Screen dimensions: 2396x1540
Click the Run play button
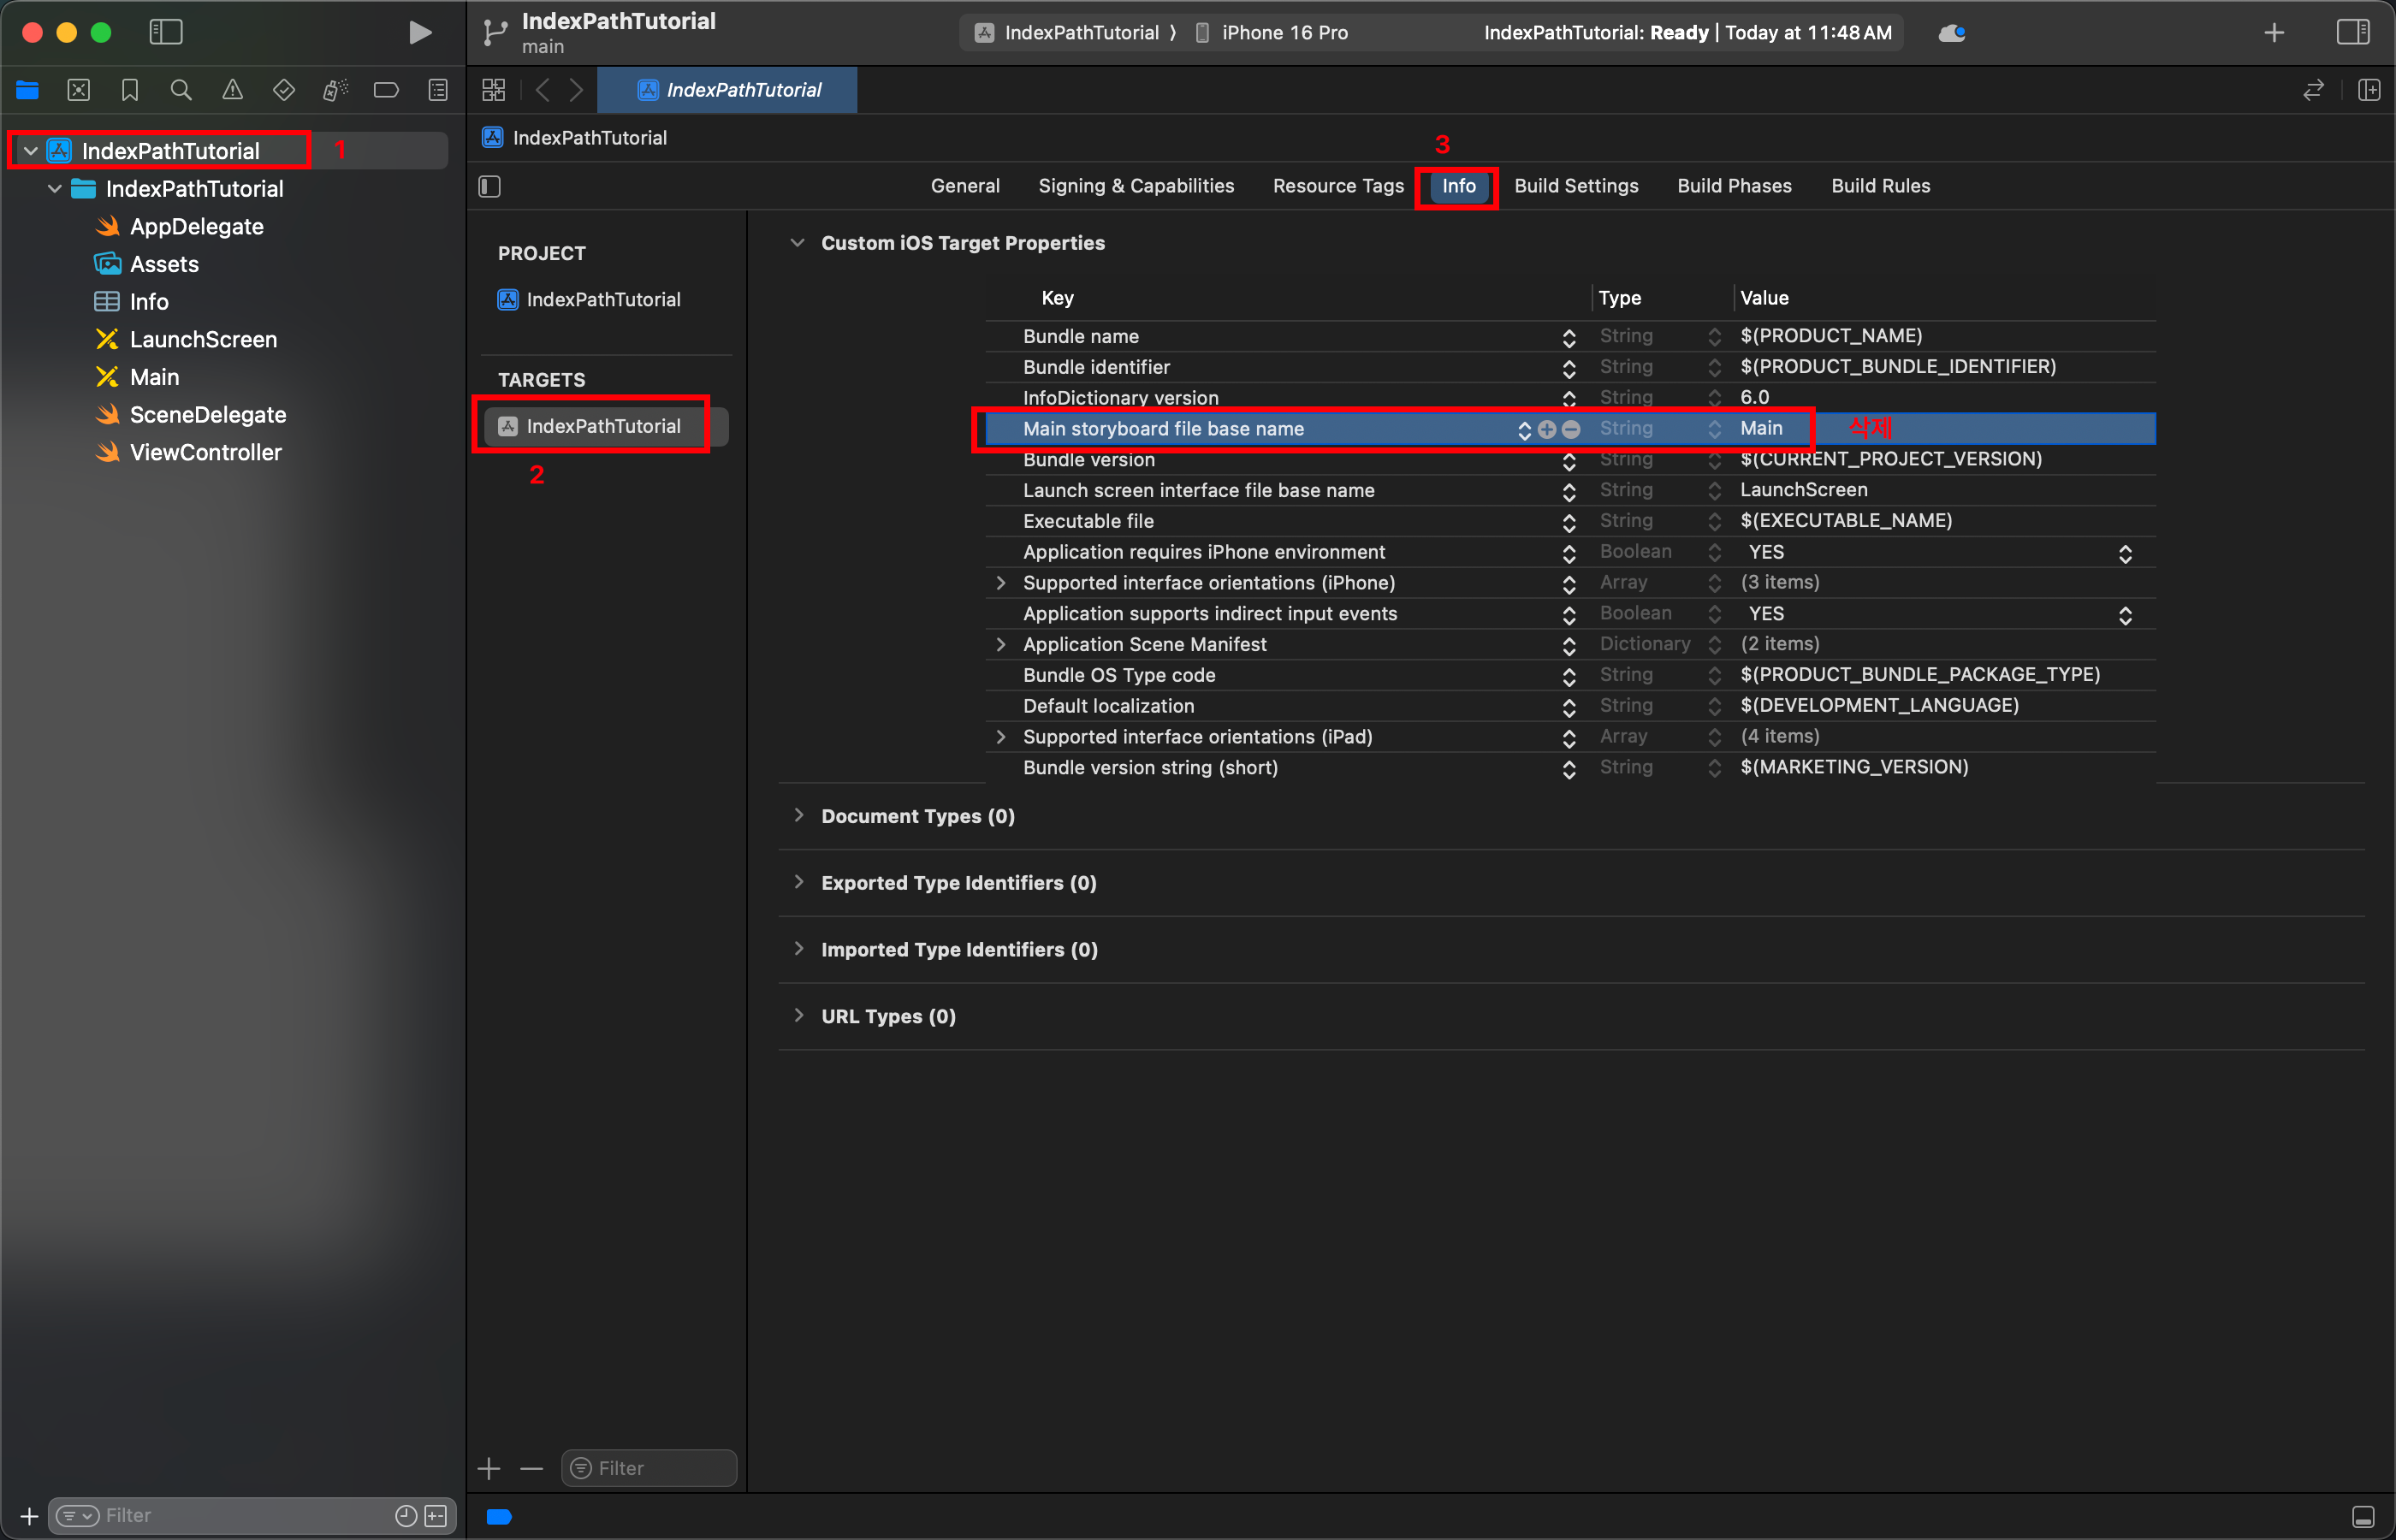coord(420,32)
